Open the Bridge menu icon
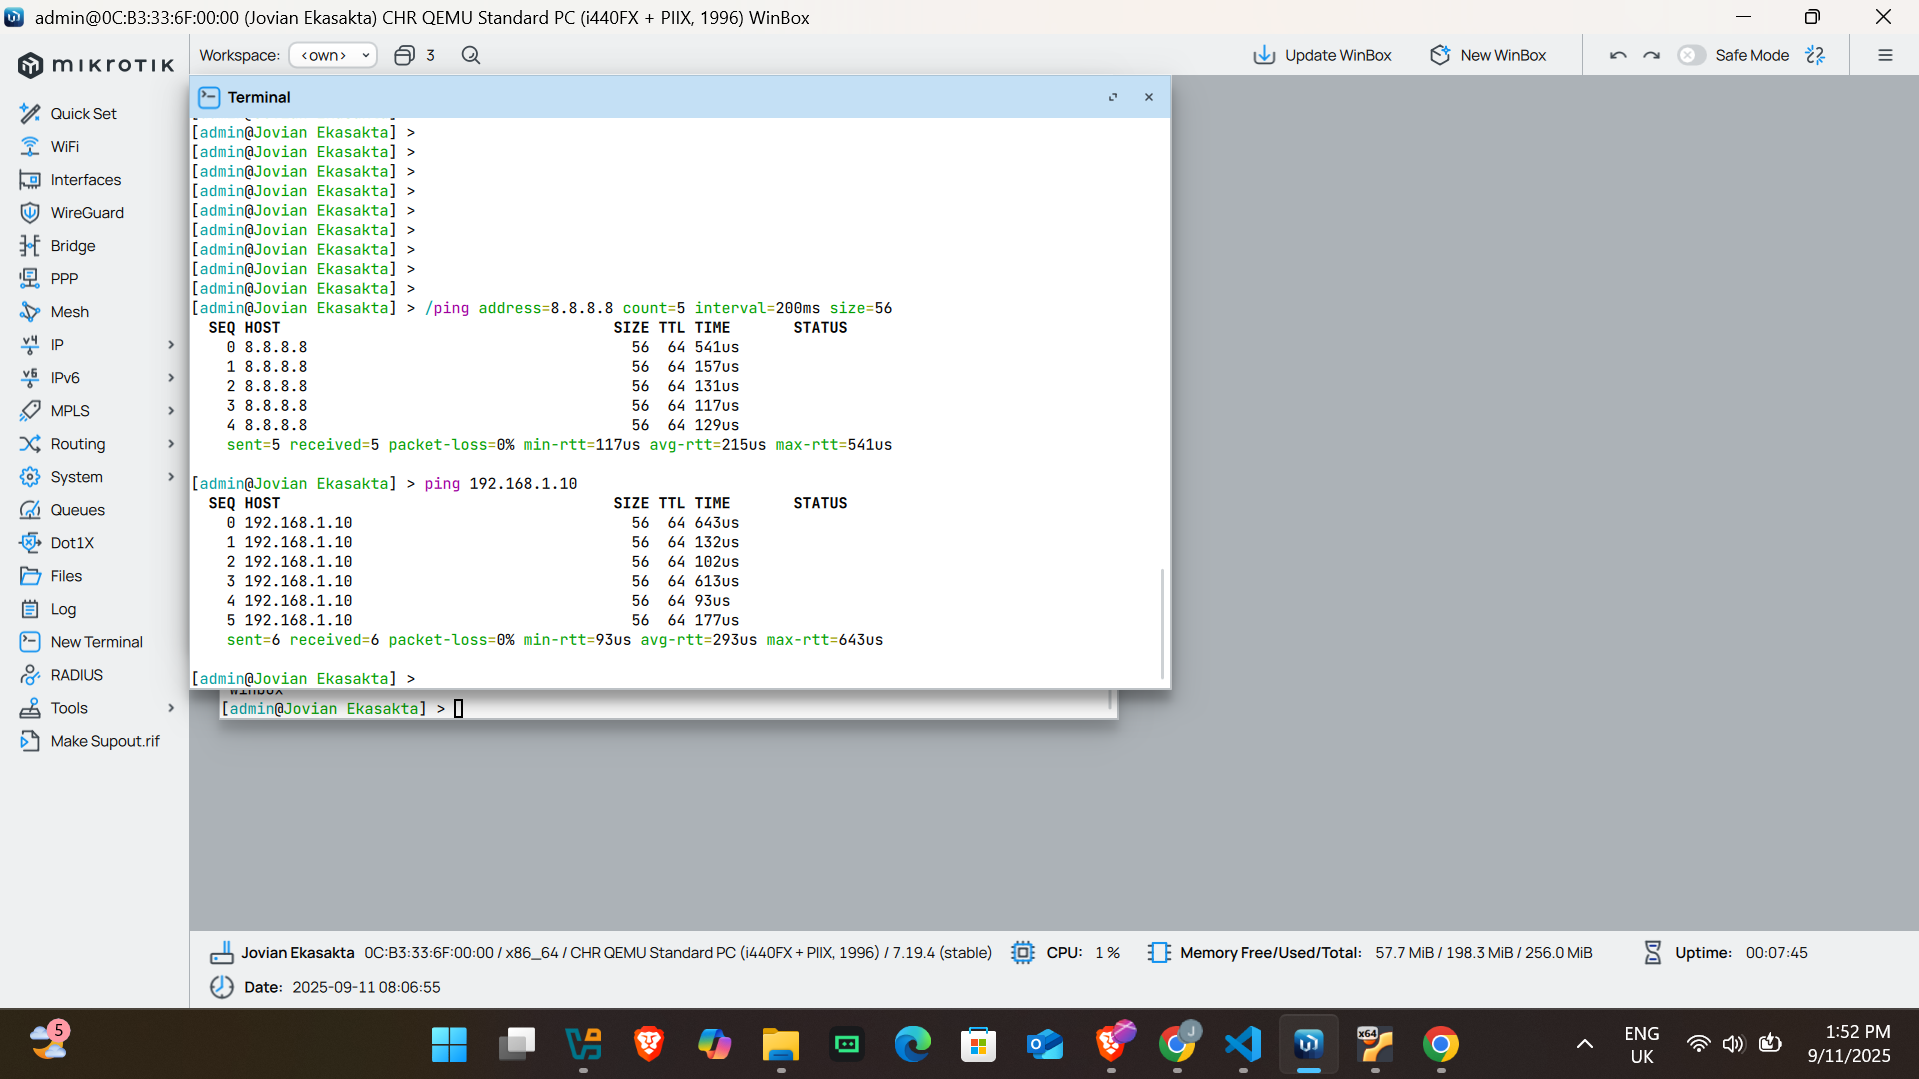1919x1079 pixels. [30, 245]
